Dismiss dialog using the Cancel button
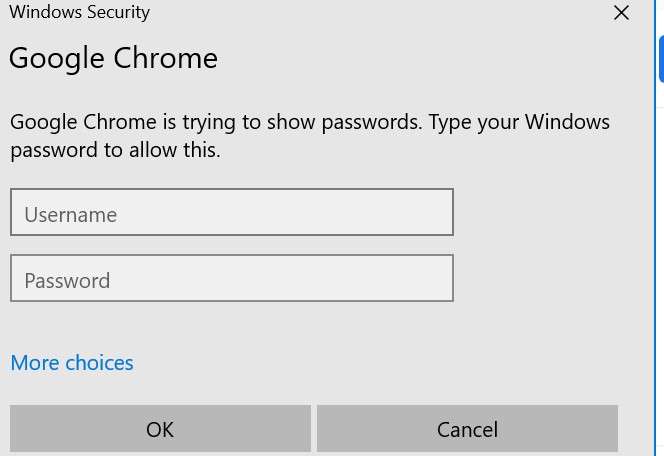Screen dimensions: 664x456 click(467, 428)
